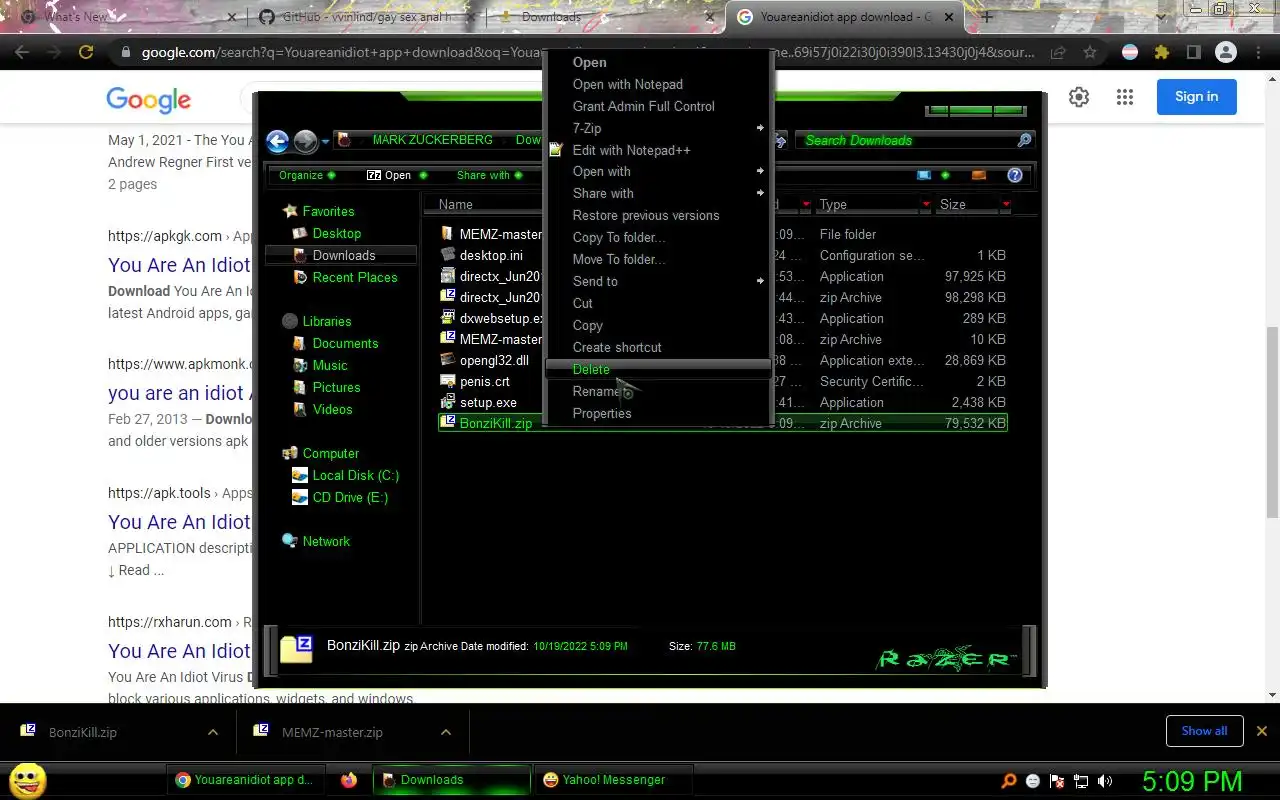Screen dimensions: 1280x800
Task: Click Chrome's back navigation arrow
Action: point(22,52)
